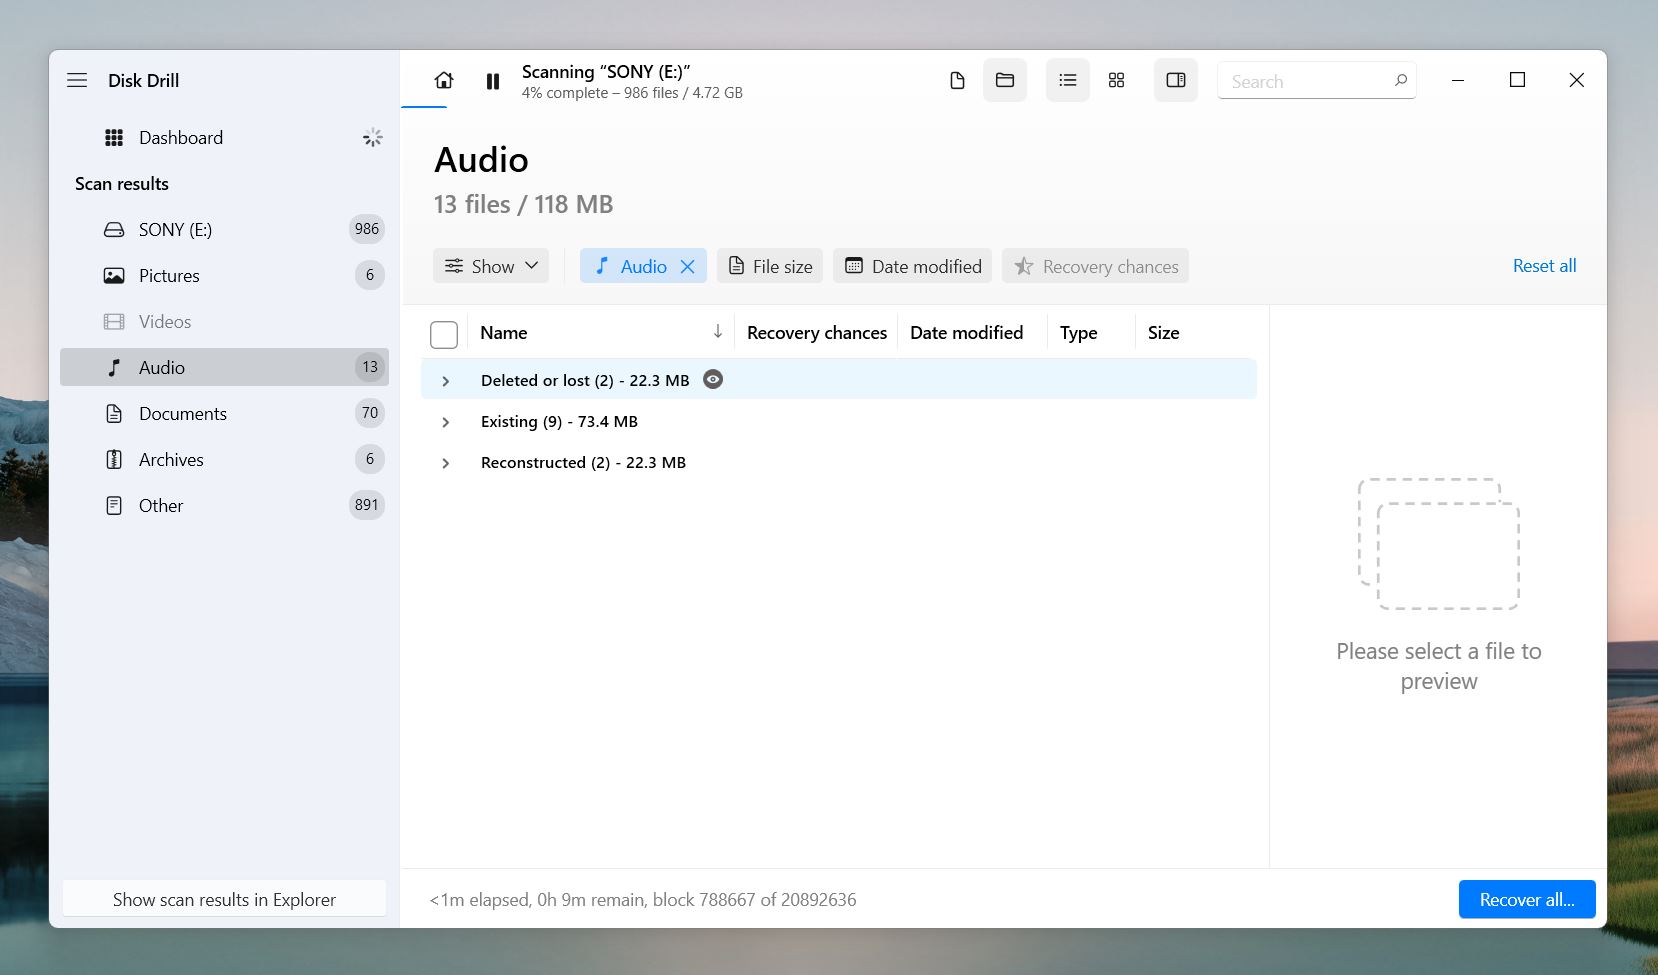1658x975 pixels.
Task: Preview Deleted or lost group eye icon
Action: click(713, 379)
